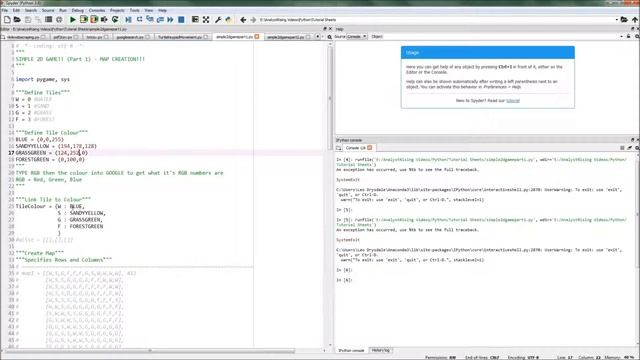640x360 pixels.
Task: Re-run last script icon
Action: point(115,20)
